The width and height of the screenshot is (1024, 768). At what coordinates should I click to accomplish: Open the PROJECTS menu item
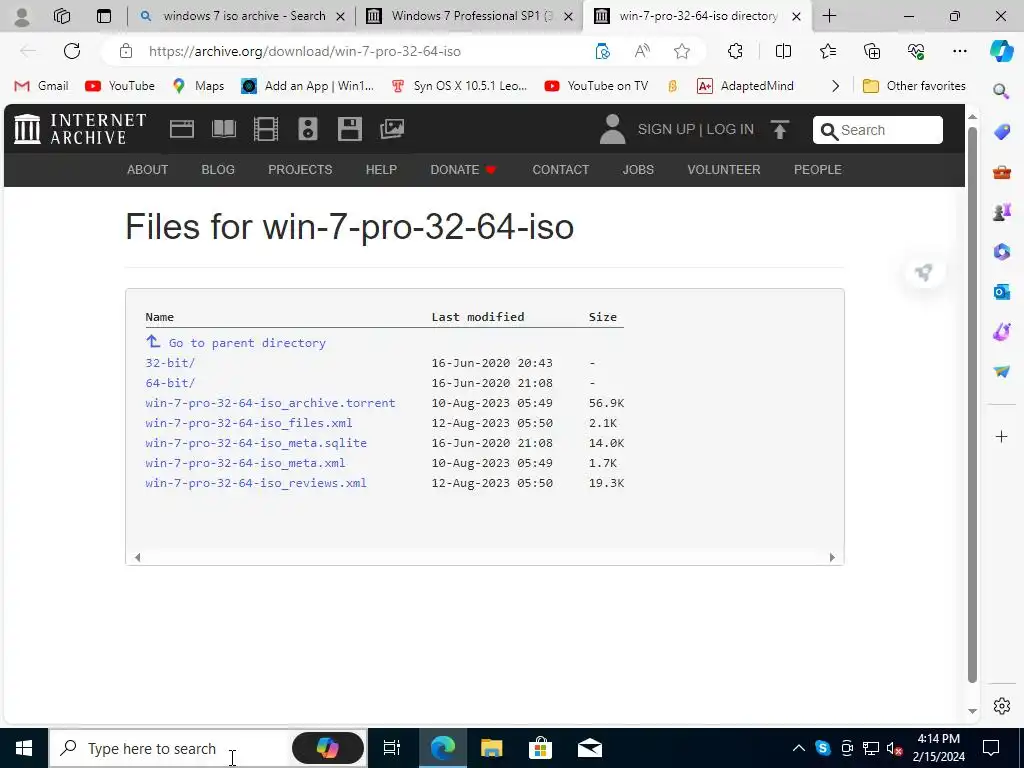point(300,170)
